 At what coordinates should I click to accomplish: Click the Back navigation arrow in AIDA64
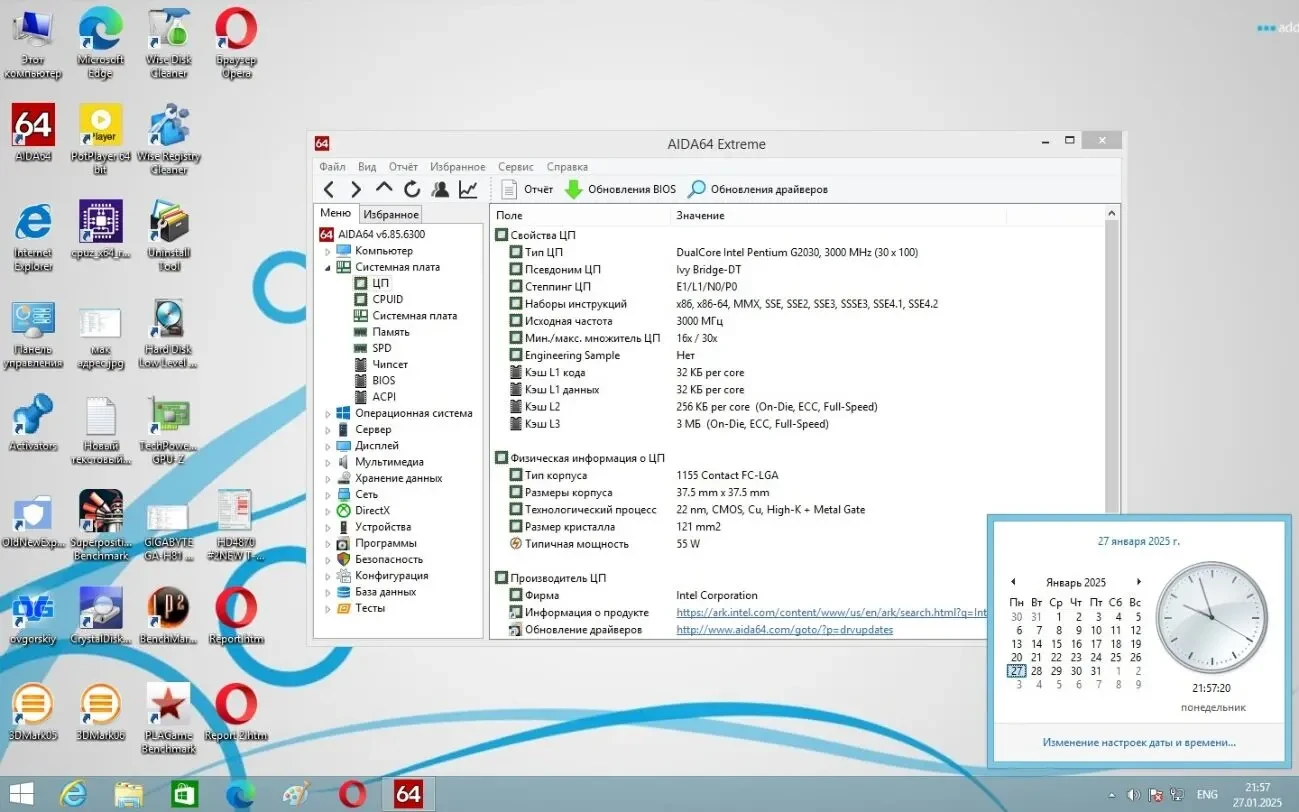(x=329, y=189)
